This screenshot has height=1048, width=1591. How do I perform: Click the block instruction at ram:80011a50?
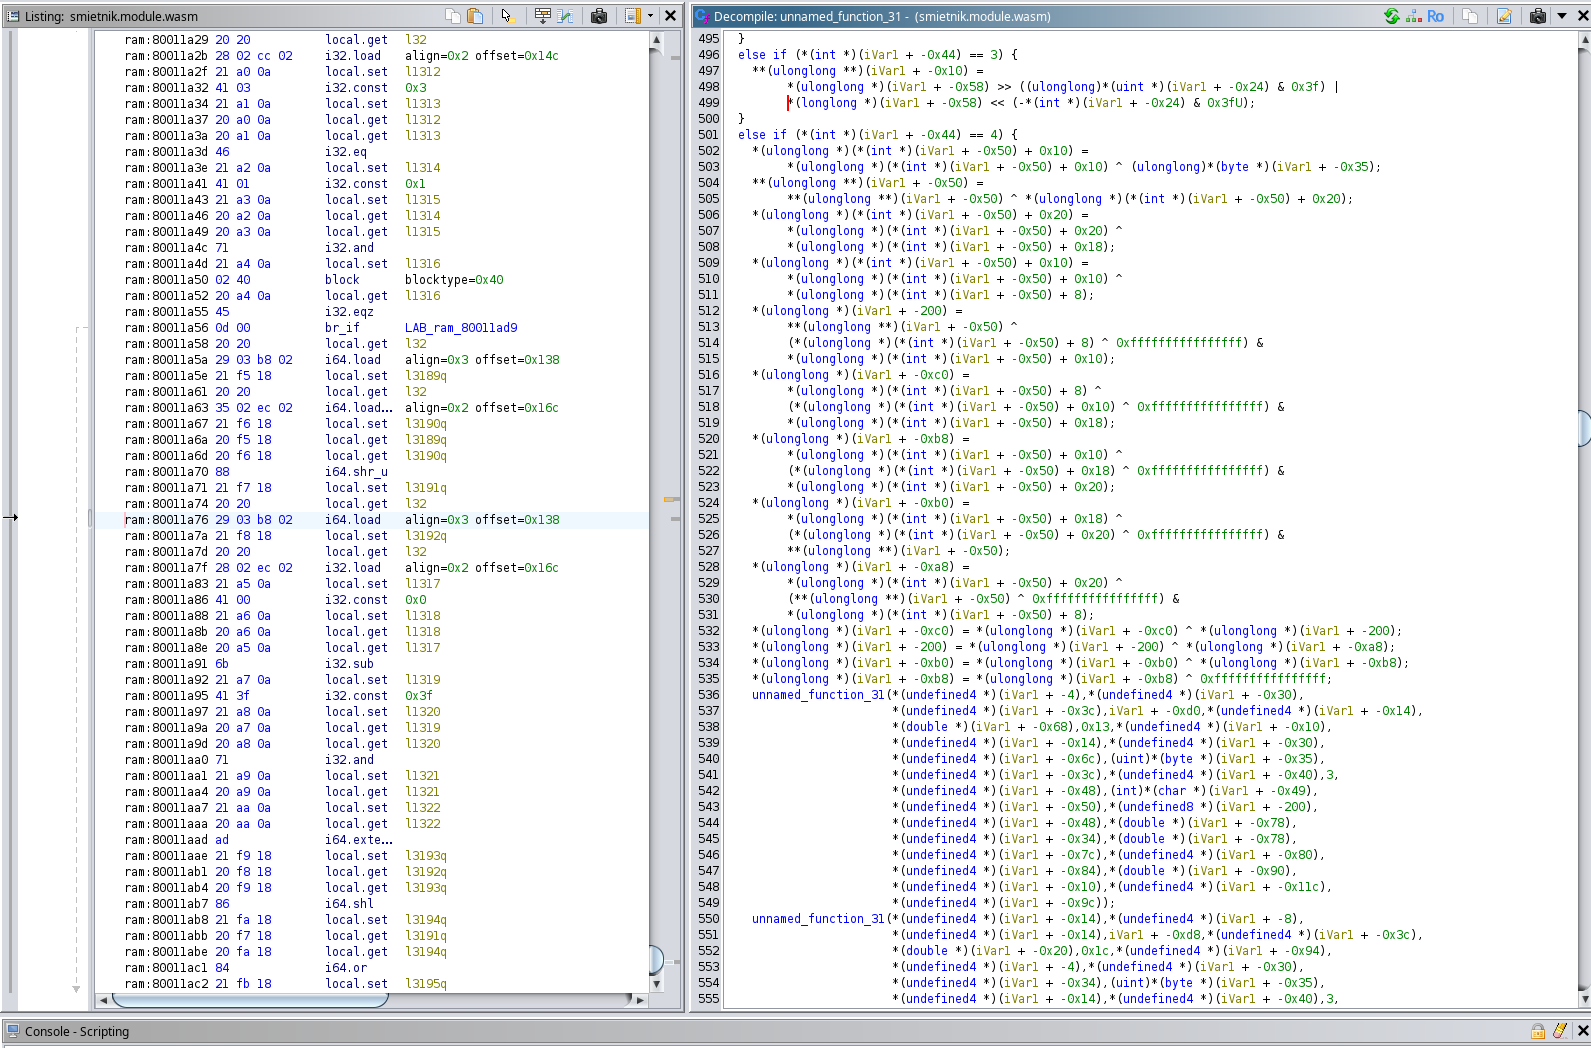(x=342, y=280)
